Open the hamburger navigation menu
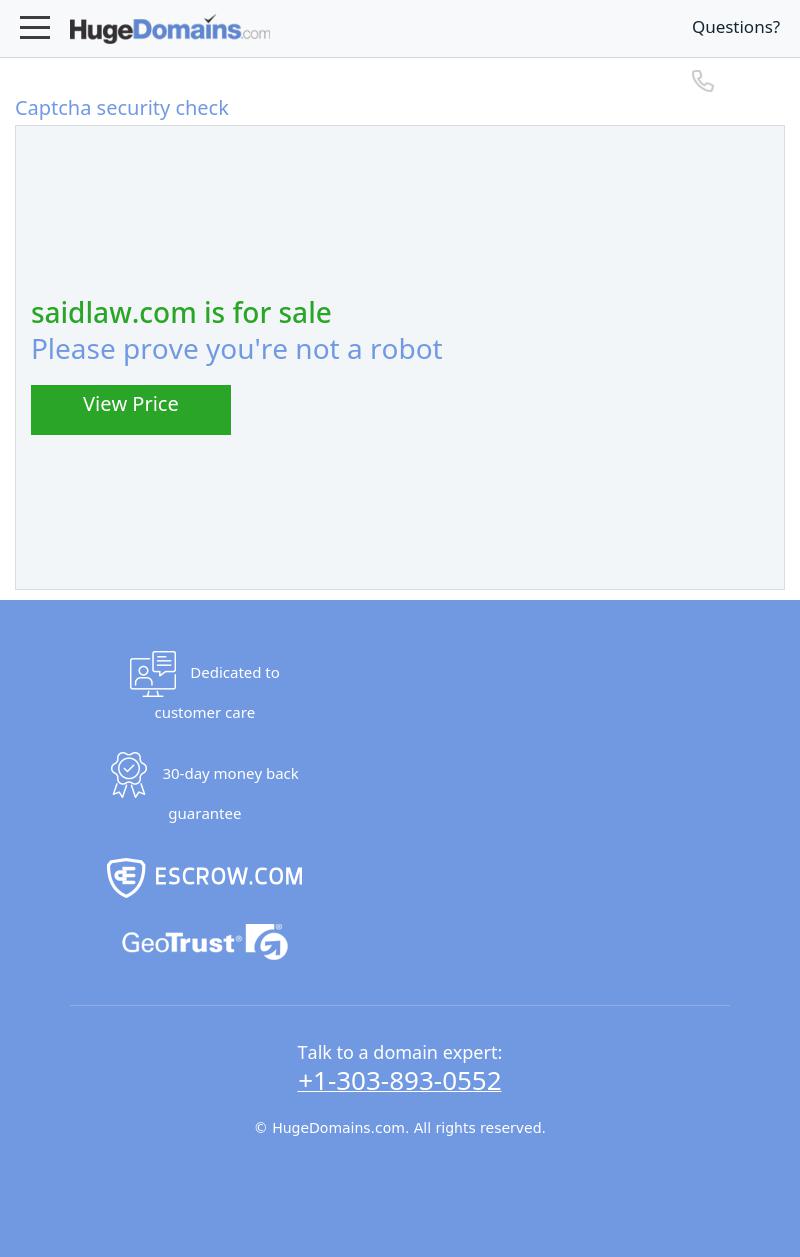 click(35, 27)
